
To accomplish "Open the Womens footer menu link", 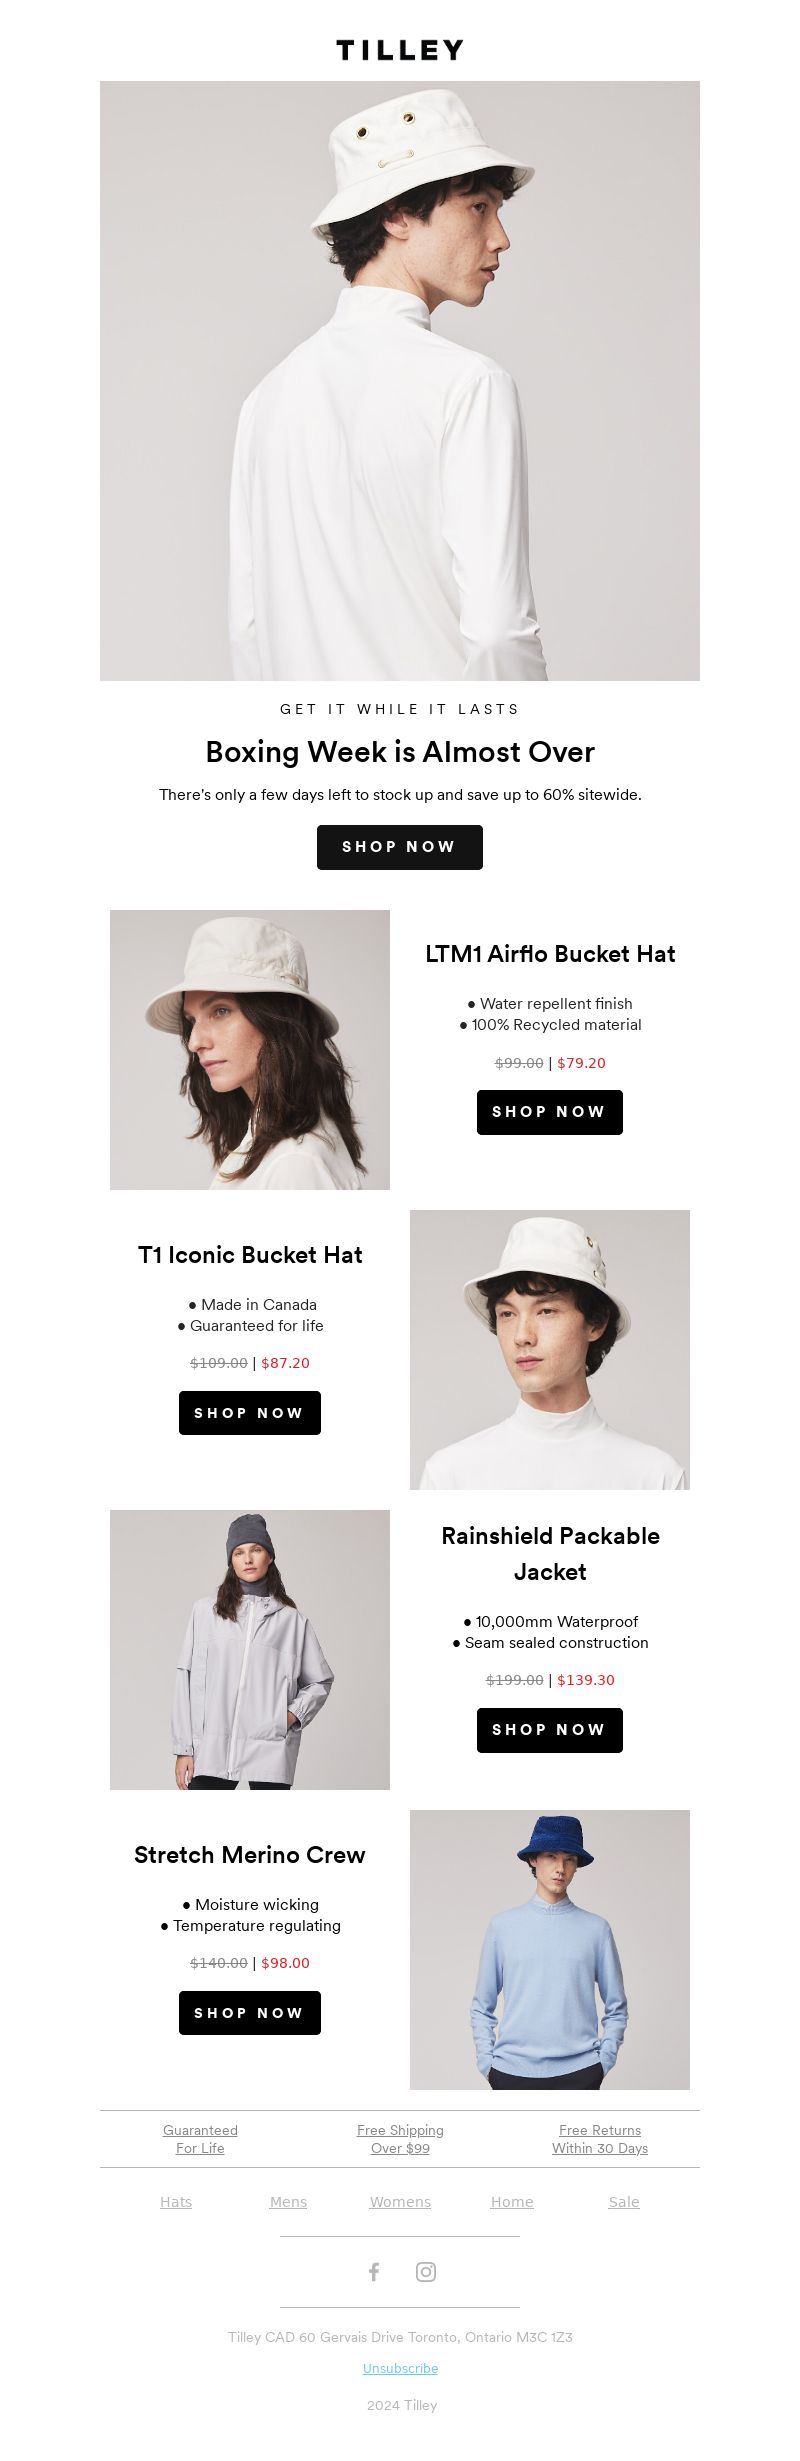I will pos(400,2202).
